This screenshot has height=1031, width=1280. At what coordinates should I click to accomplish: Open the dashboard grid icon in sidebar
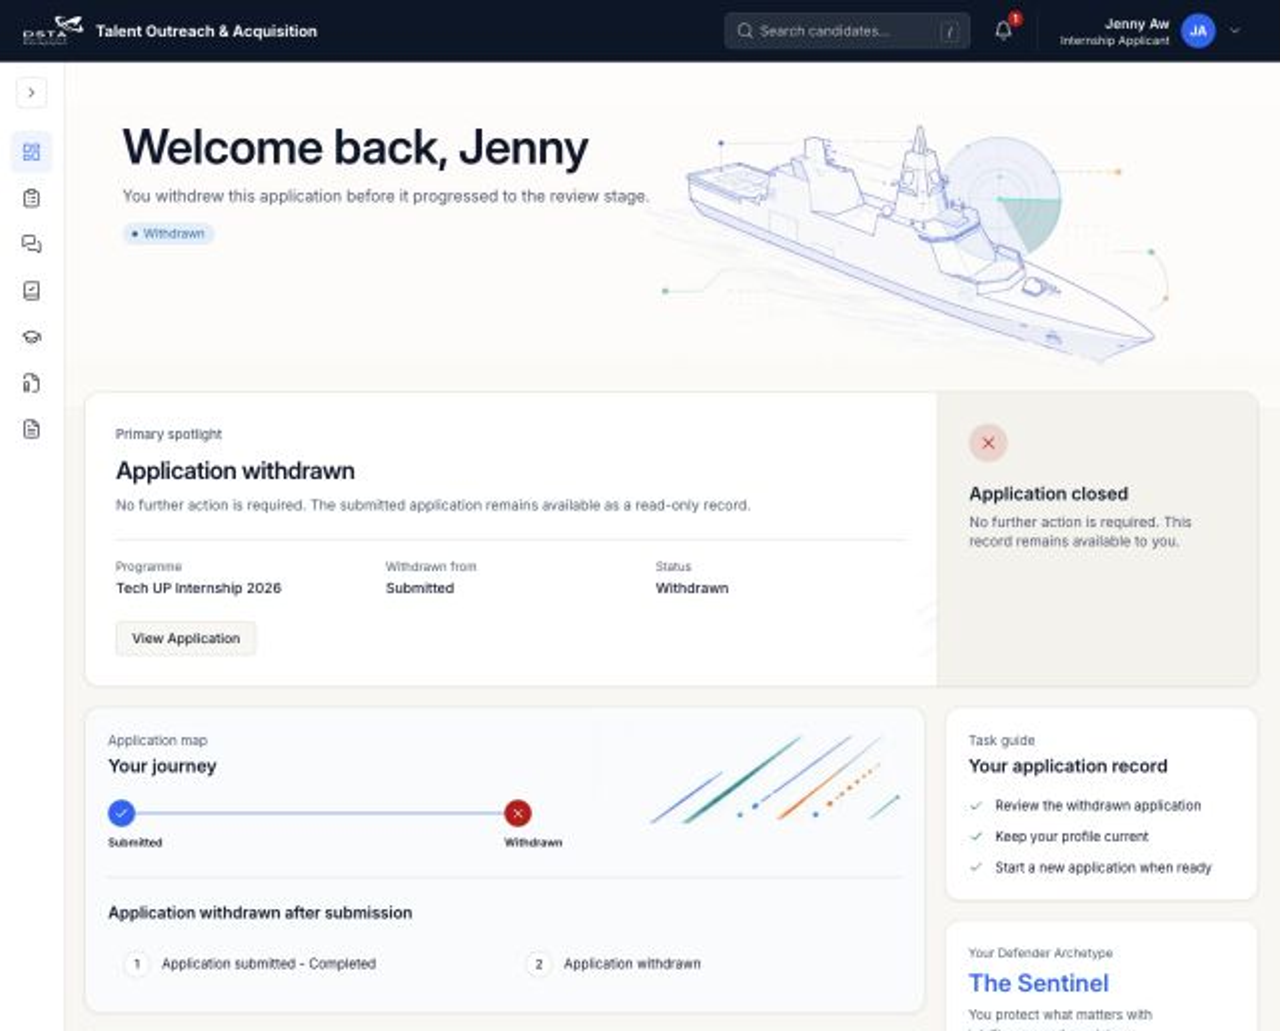[x=32, y=152]
